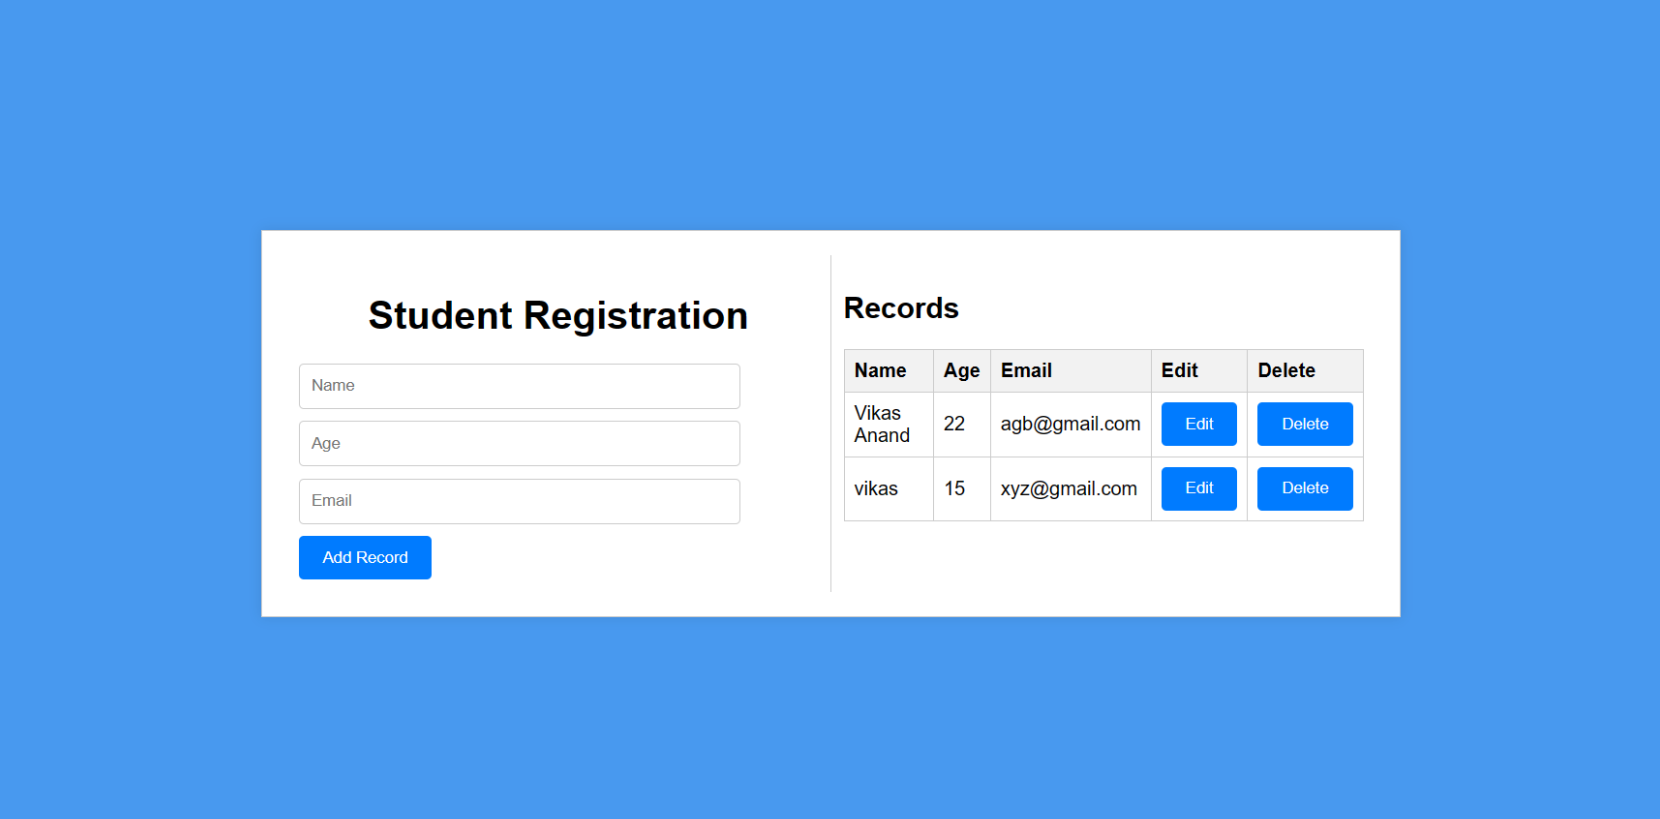Click the Name column header

click(880, 371)
